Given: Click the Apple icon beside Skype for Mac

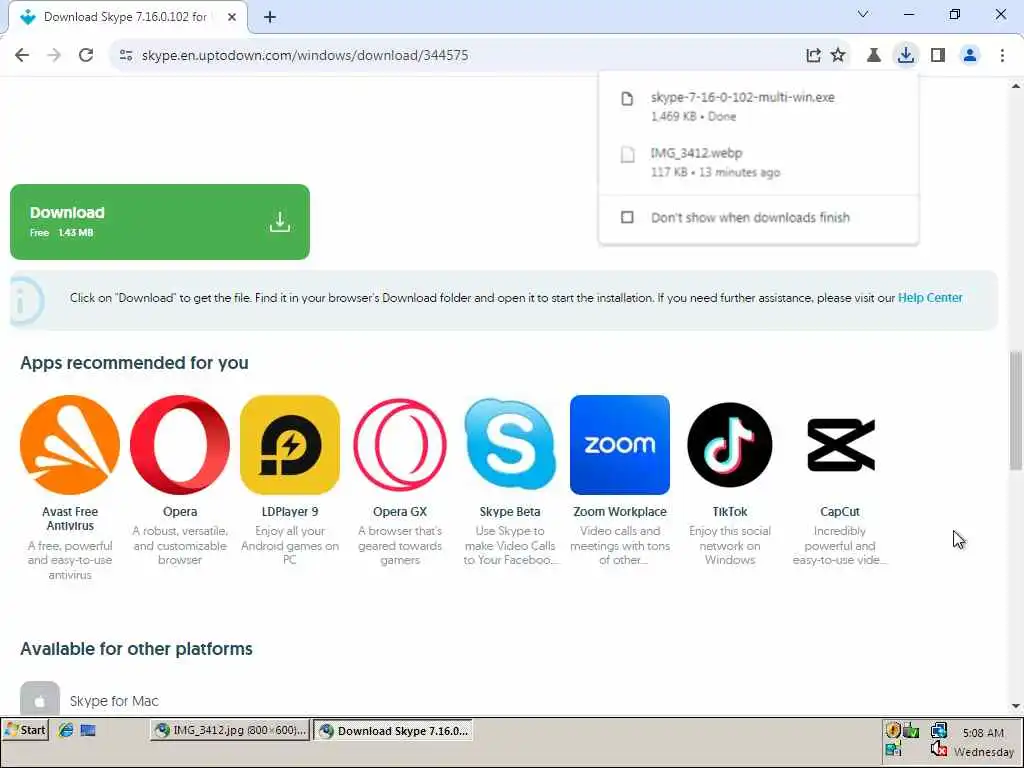Looking at the screenshot, I should [40, 699].
